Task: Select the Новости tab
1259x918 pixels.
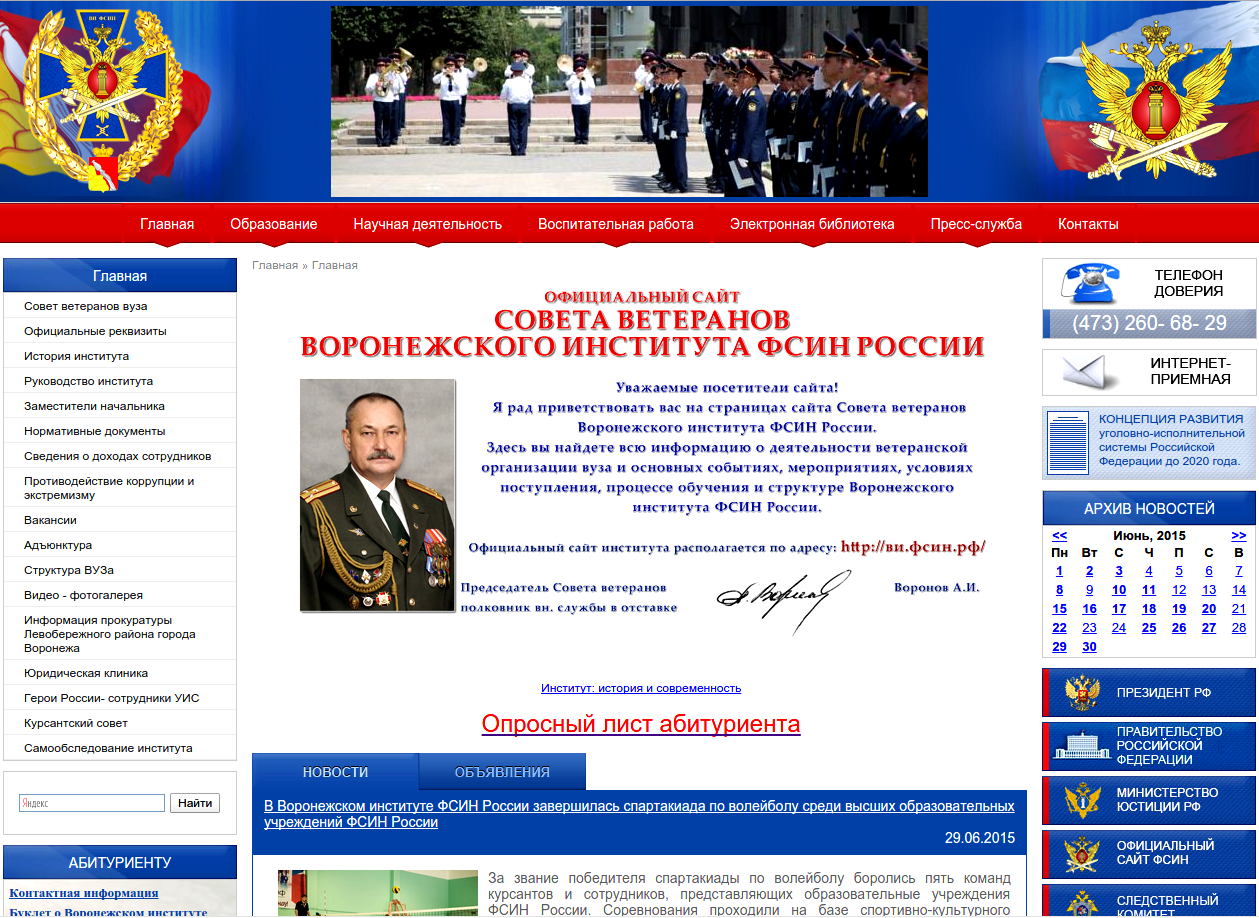Action: (335, 772)
